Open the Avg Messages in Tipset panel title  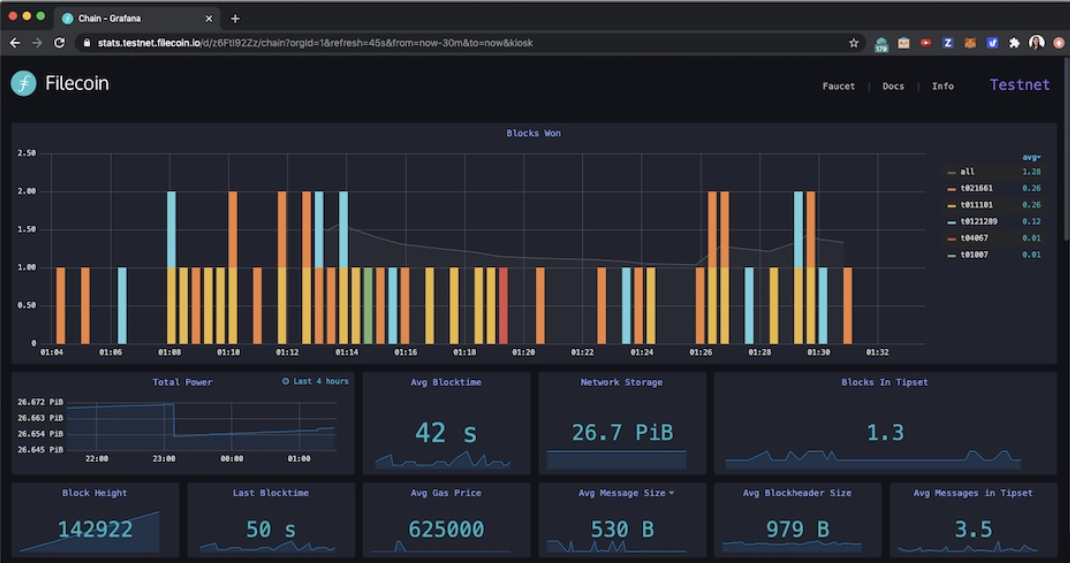[972, 493]
